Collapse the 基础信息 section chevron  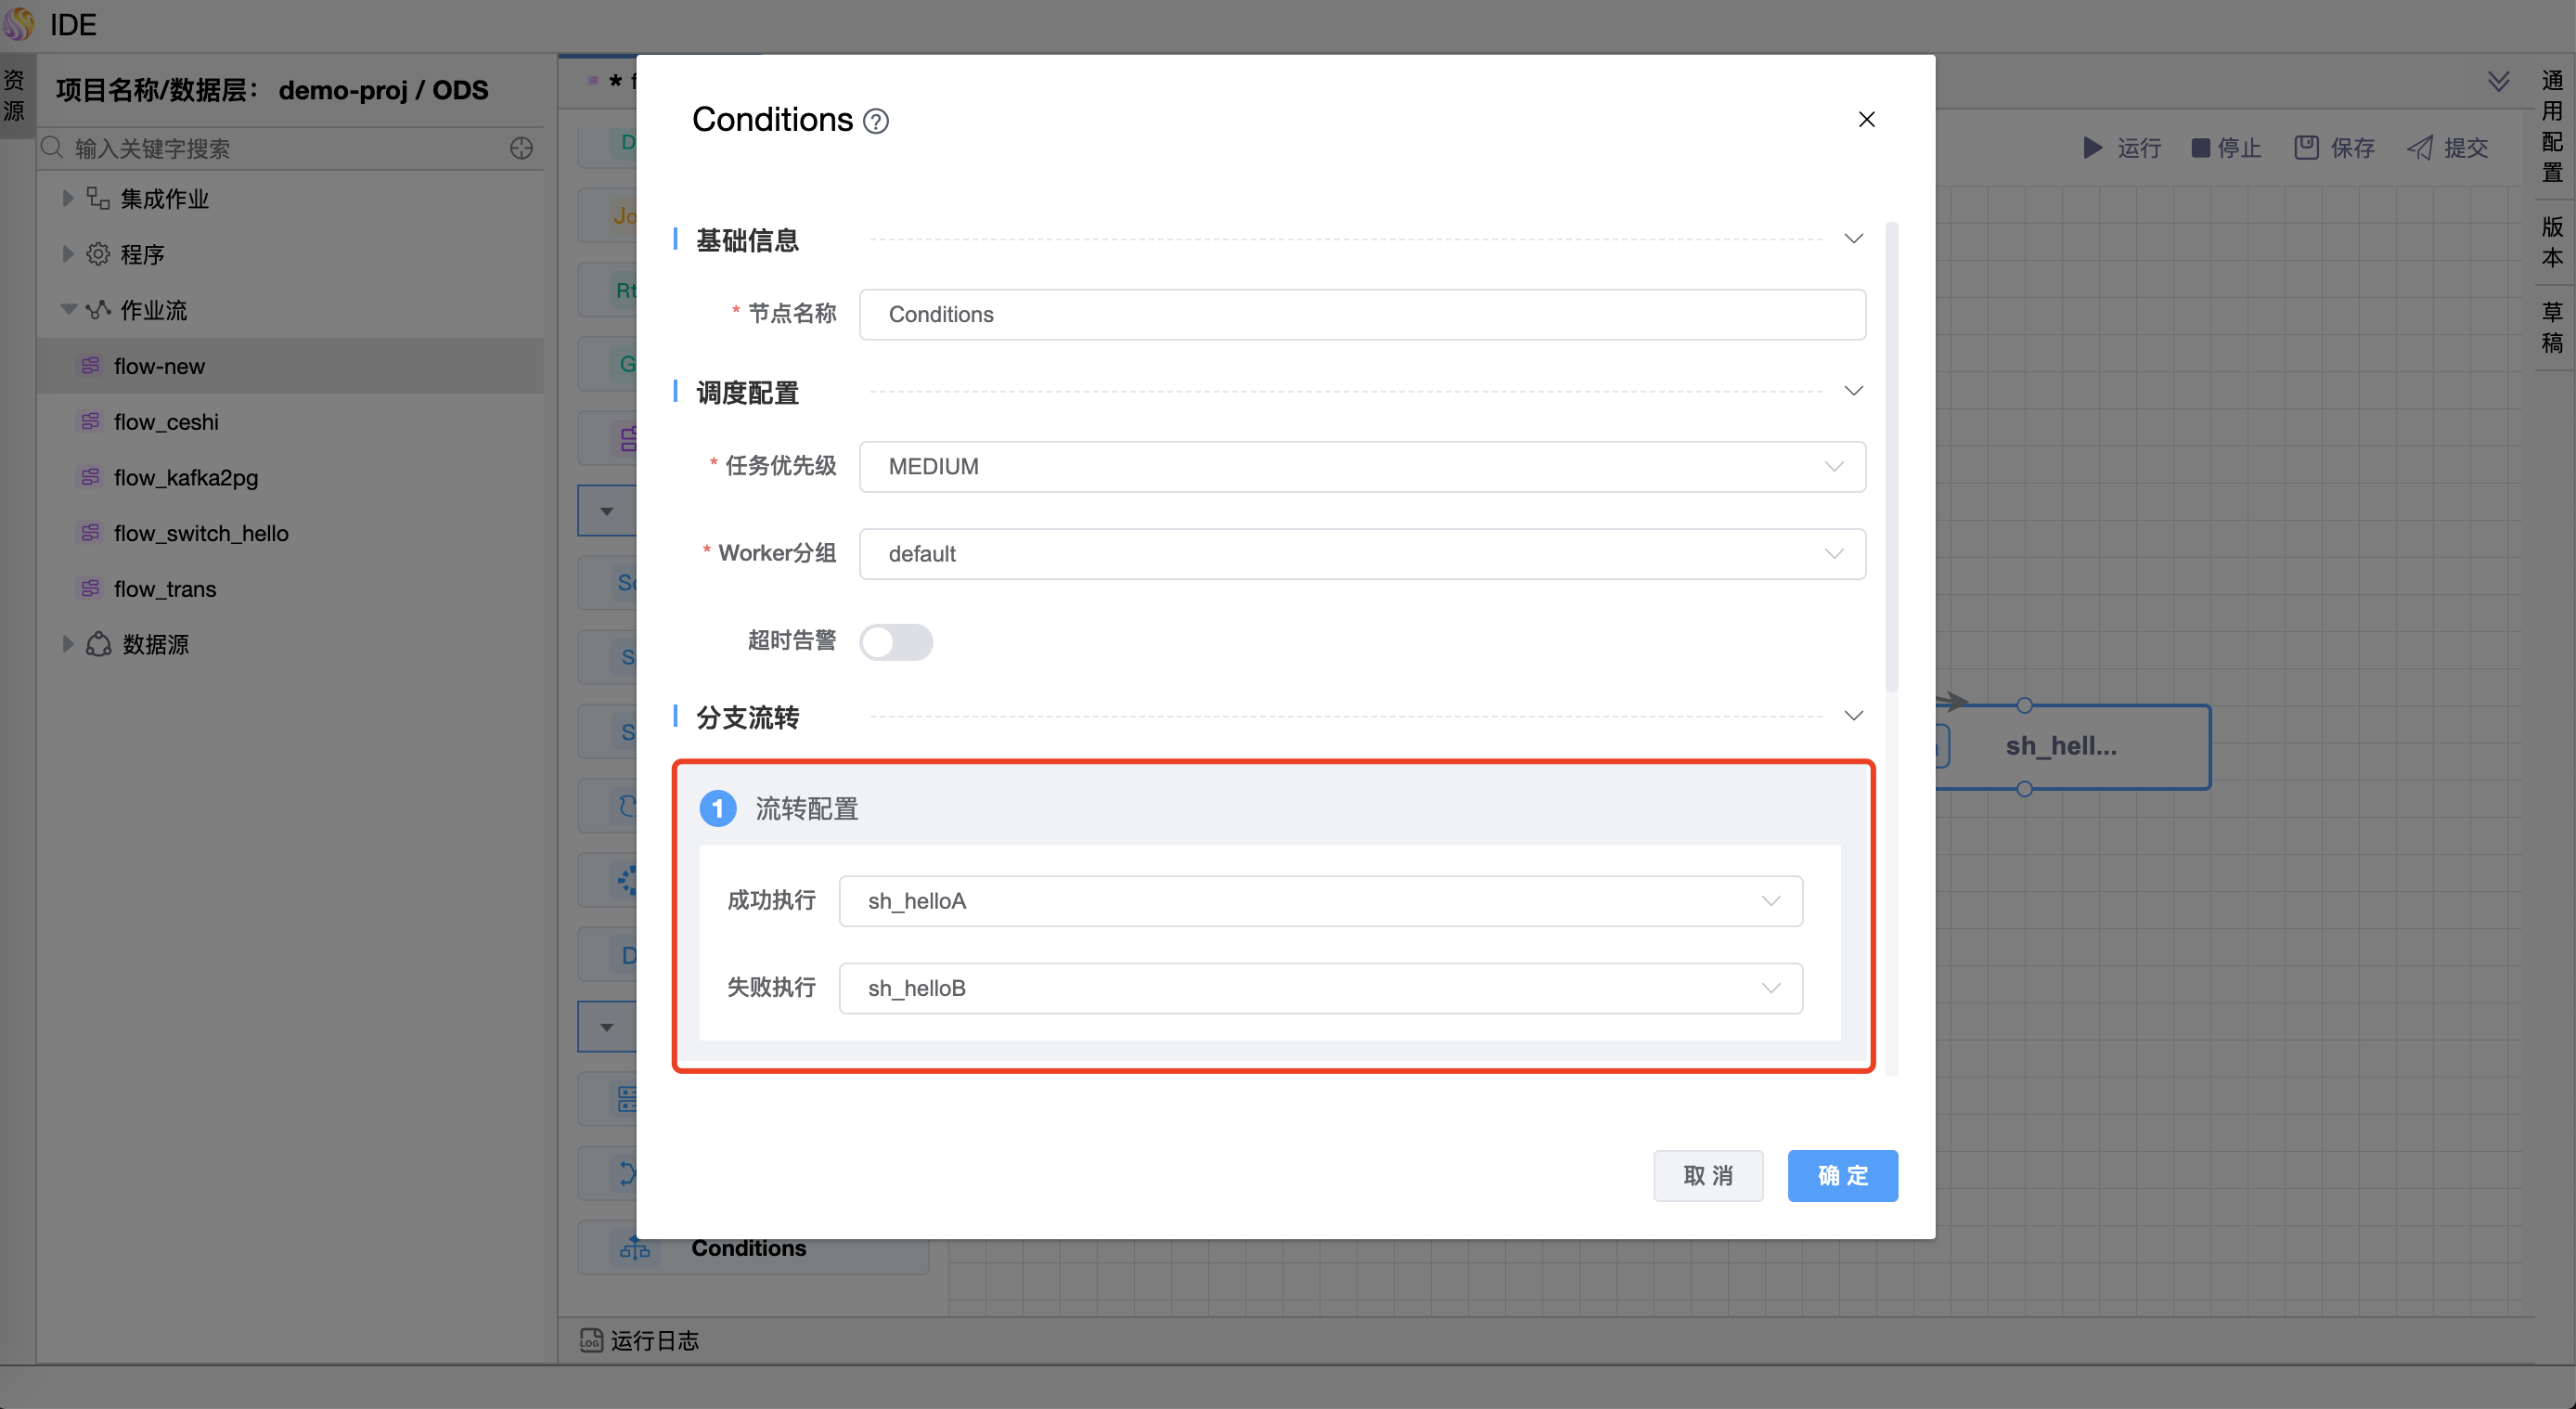tap(1853, 238)
